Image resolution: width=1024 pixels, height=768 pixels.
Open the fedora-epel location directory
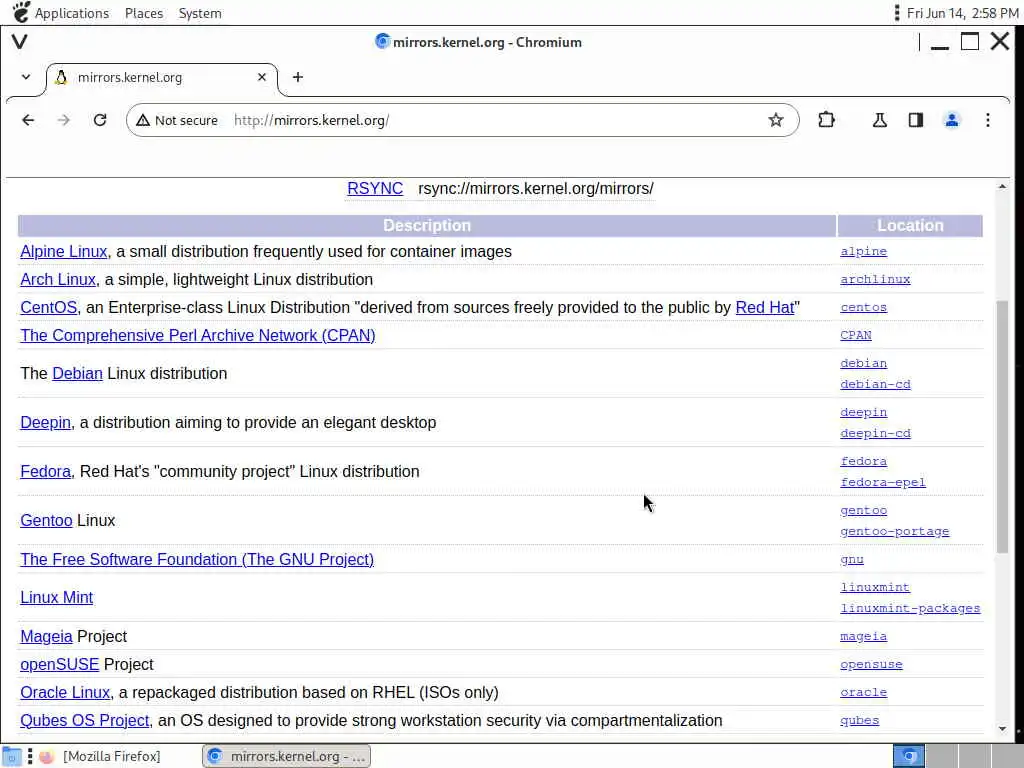click(883, 483)
